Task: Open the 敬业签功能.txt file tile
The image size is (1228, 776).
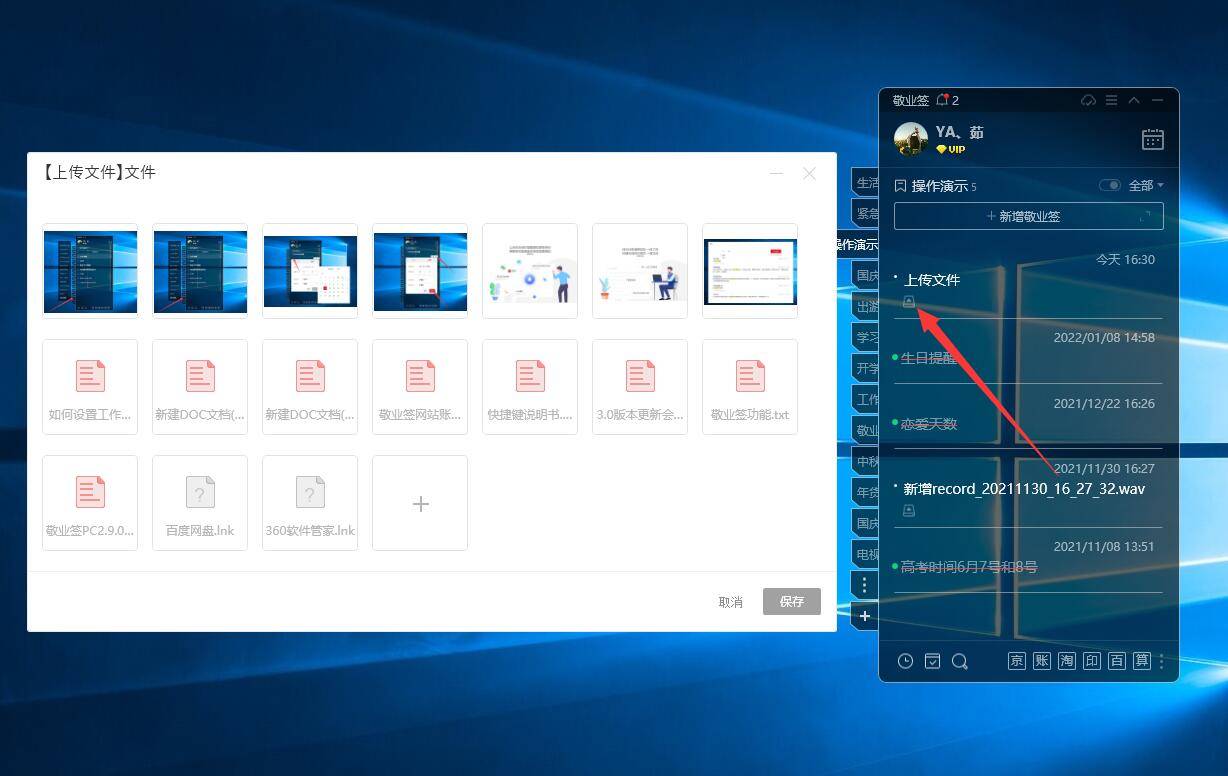Action: pyautogui.click(x=750, y=387)
